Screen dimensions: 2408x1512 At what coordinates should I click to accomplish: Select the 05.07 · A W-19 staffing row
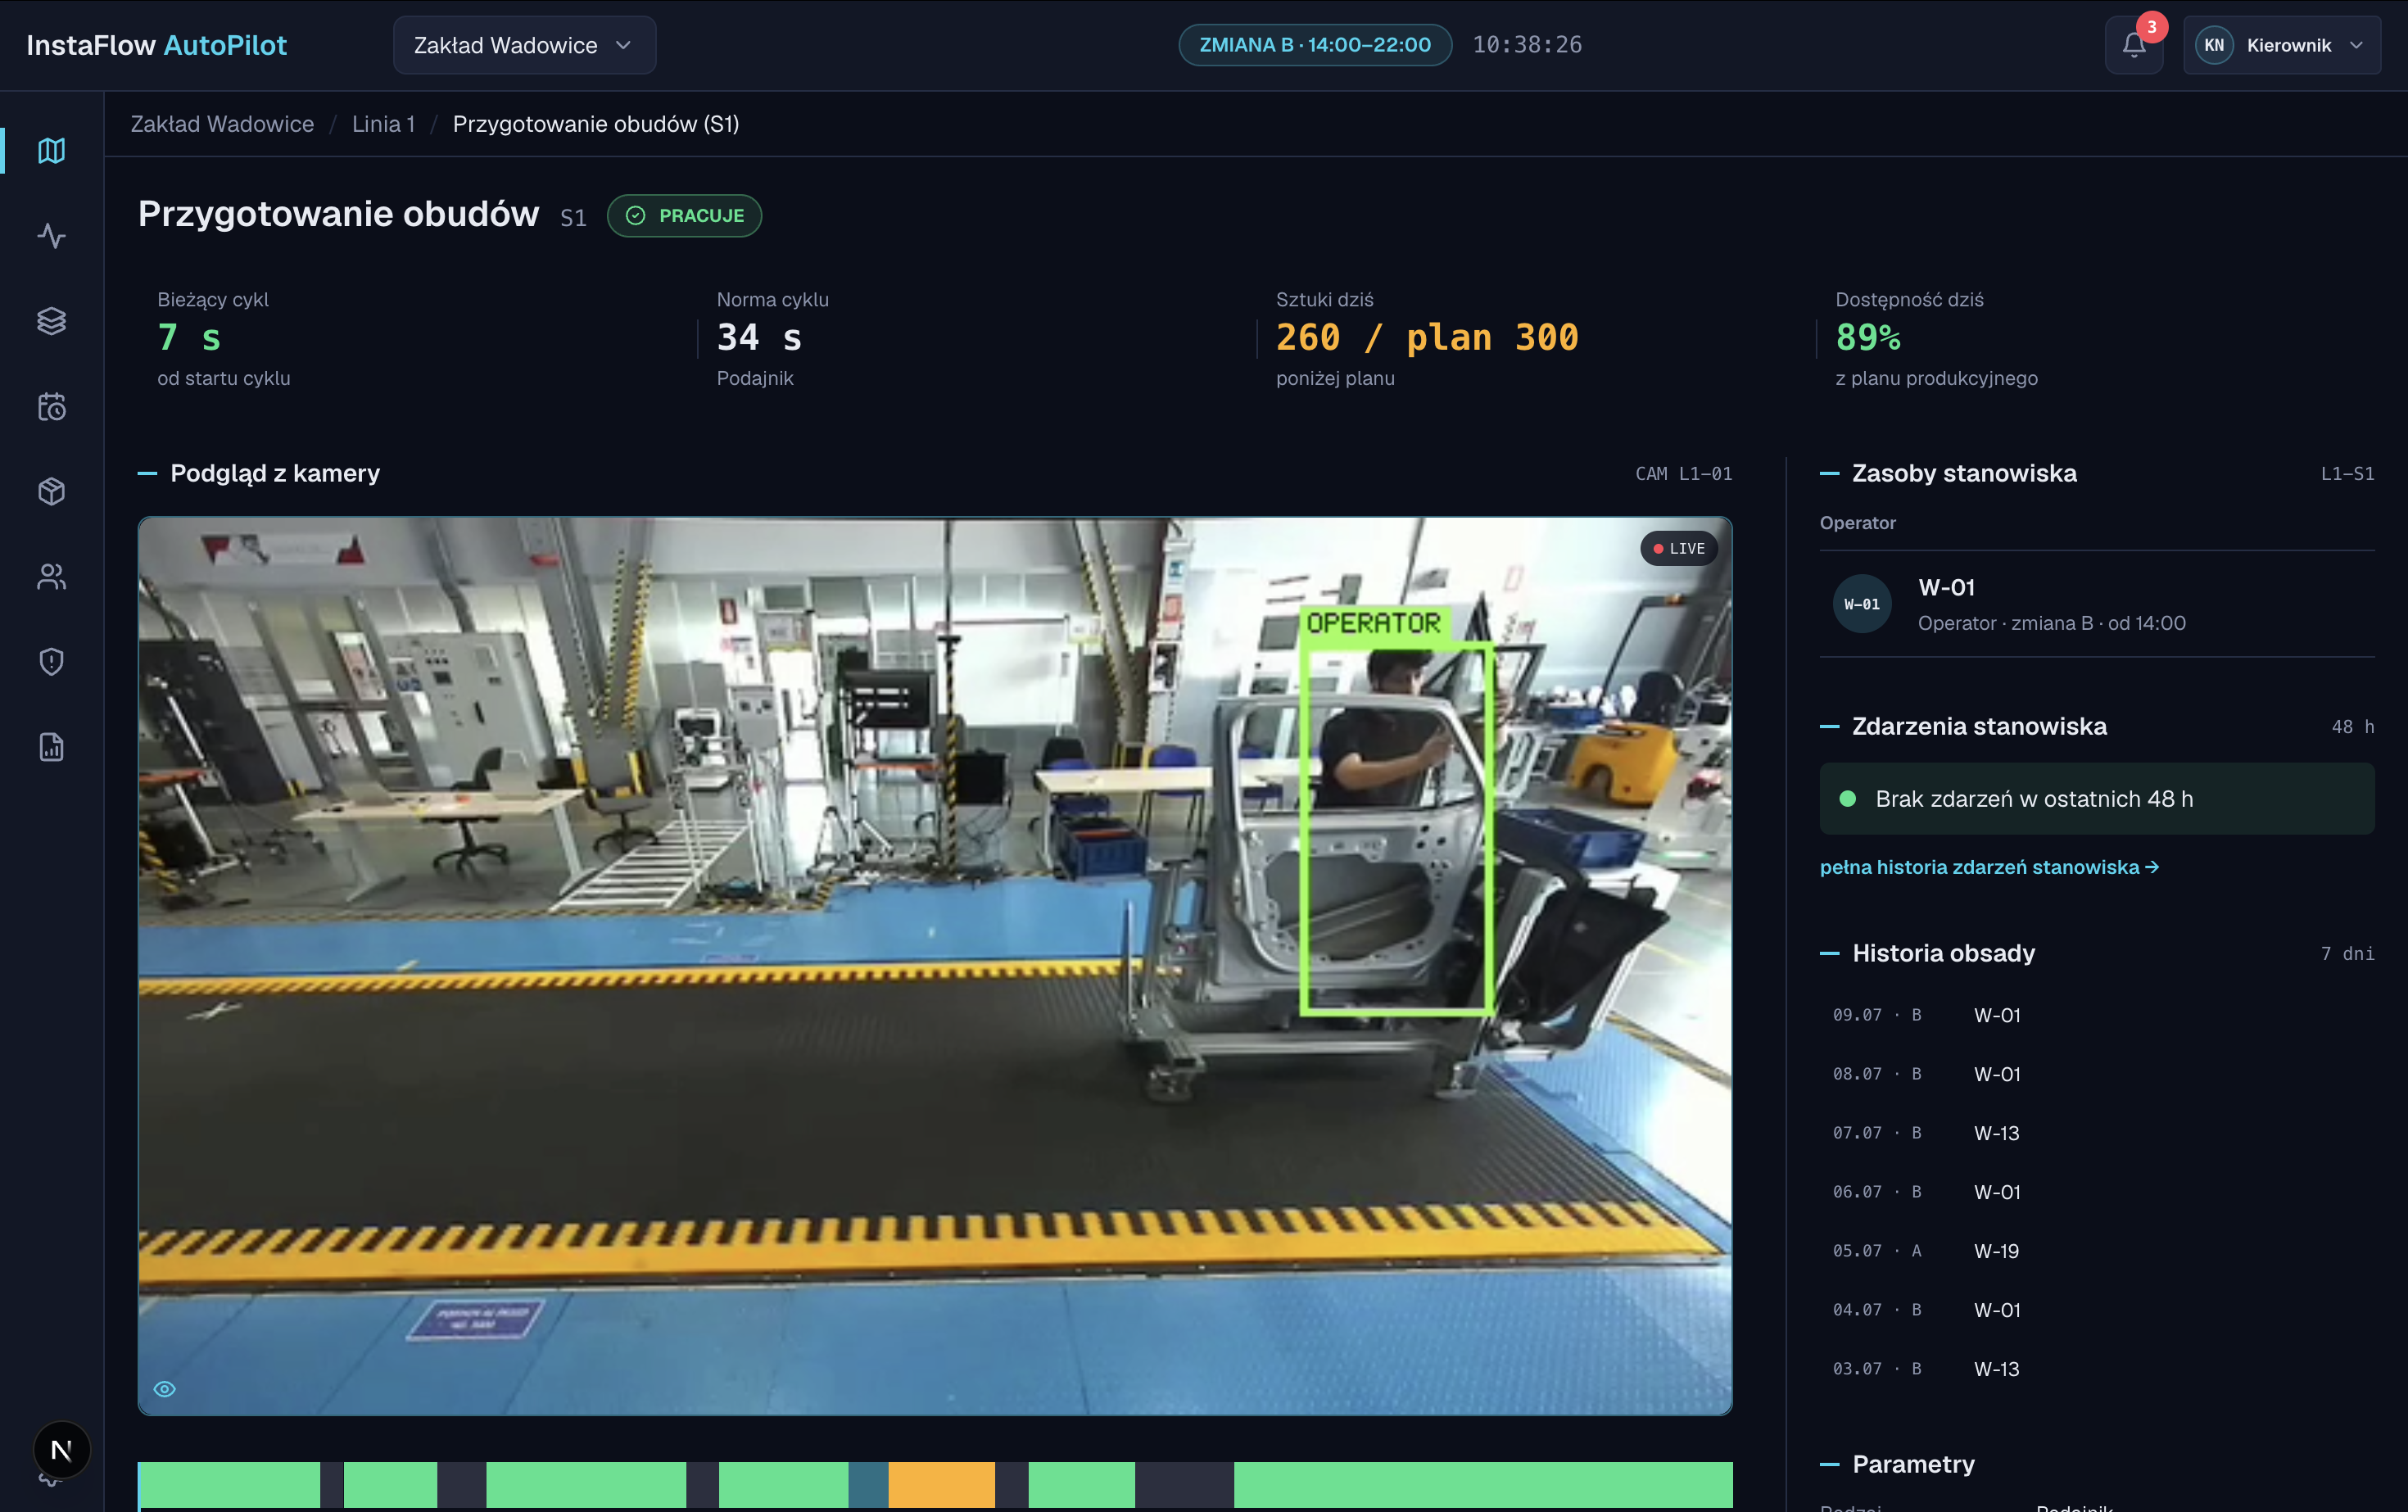[x=2097, y=1251]
